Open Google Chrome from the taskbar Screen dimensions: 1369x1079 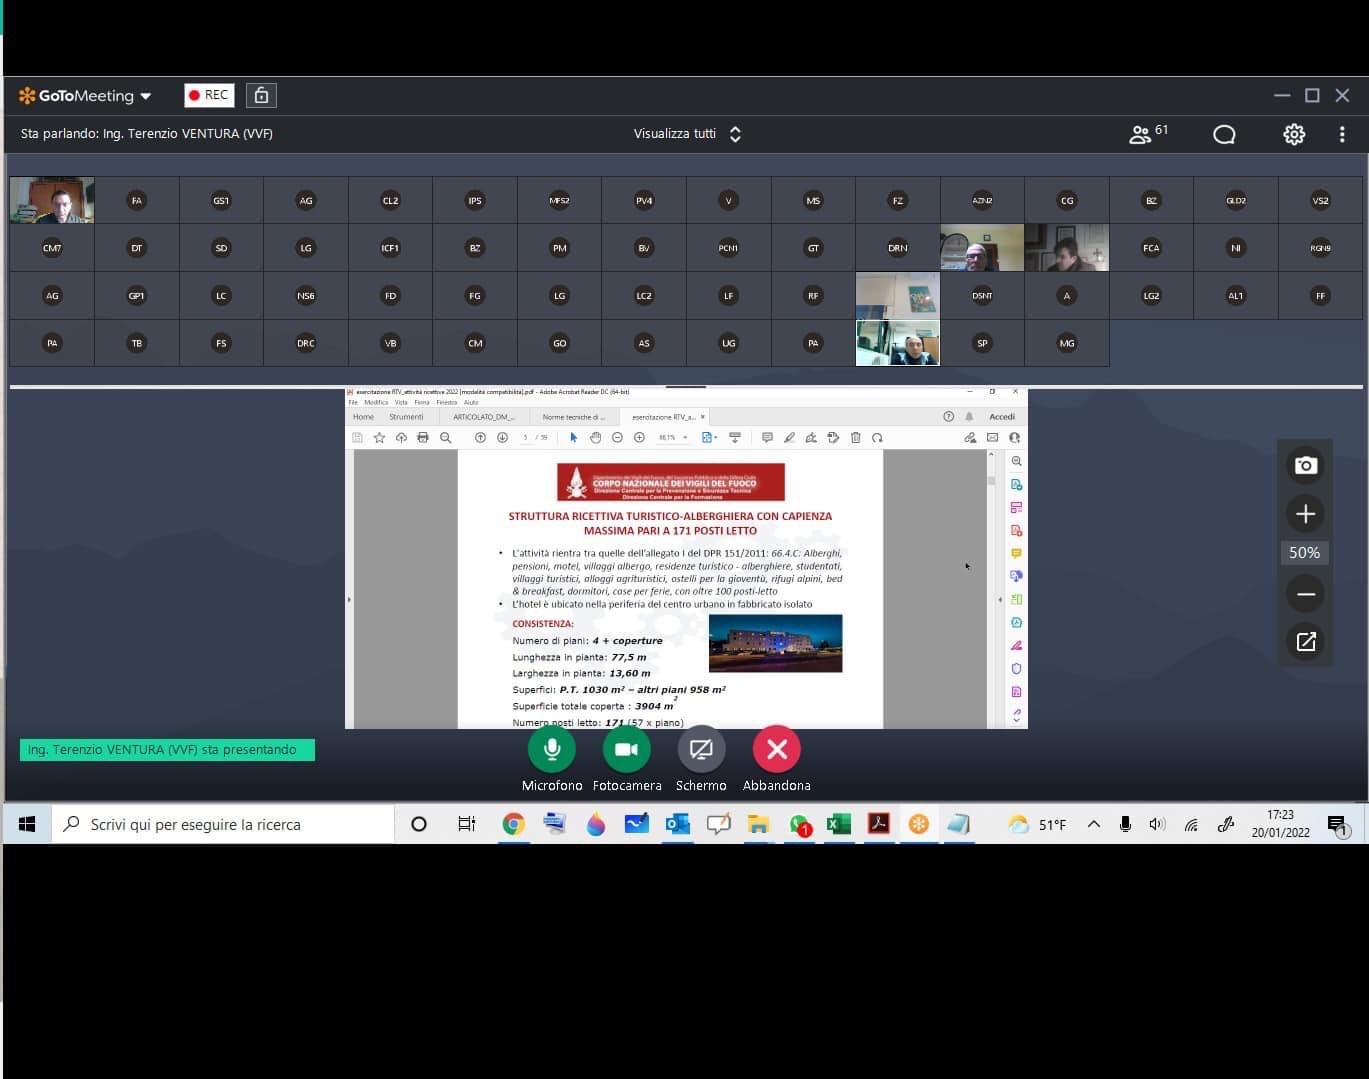coord(513,824)
